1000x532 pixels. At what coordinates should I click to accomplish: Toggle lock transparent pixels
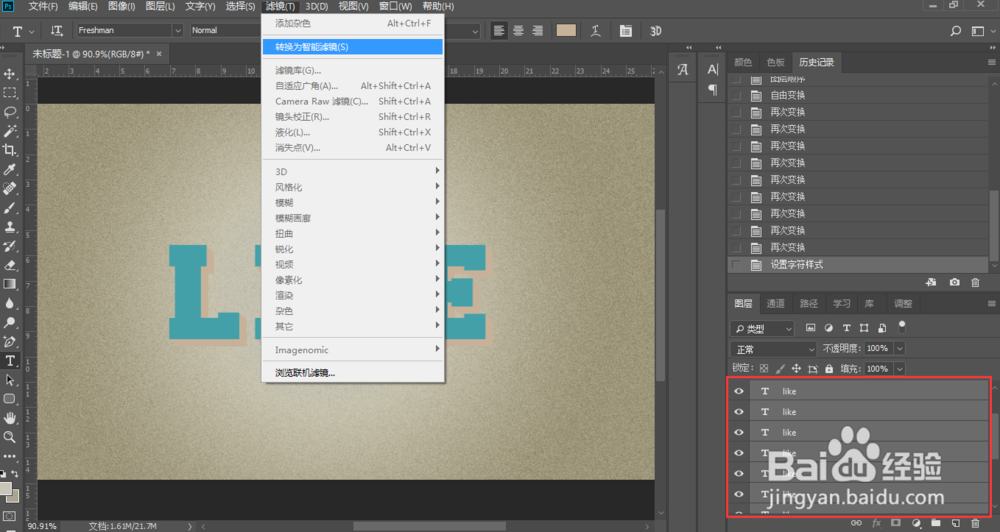[764, 369]
